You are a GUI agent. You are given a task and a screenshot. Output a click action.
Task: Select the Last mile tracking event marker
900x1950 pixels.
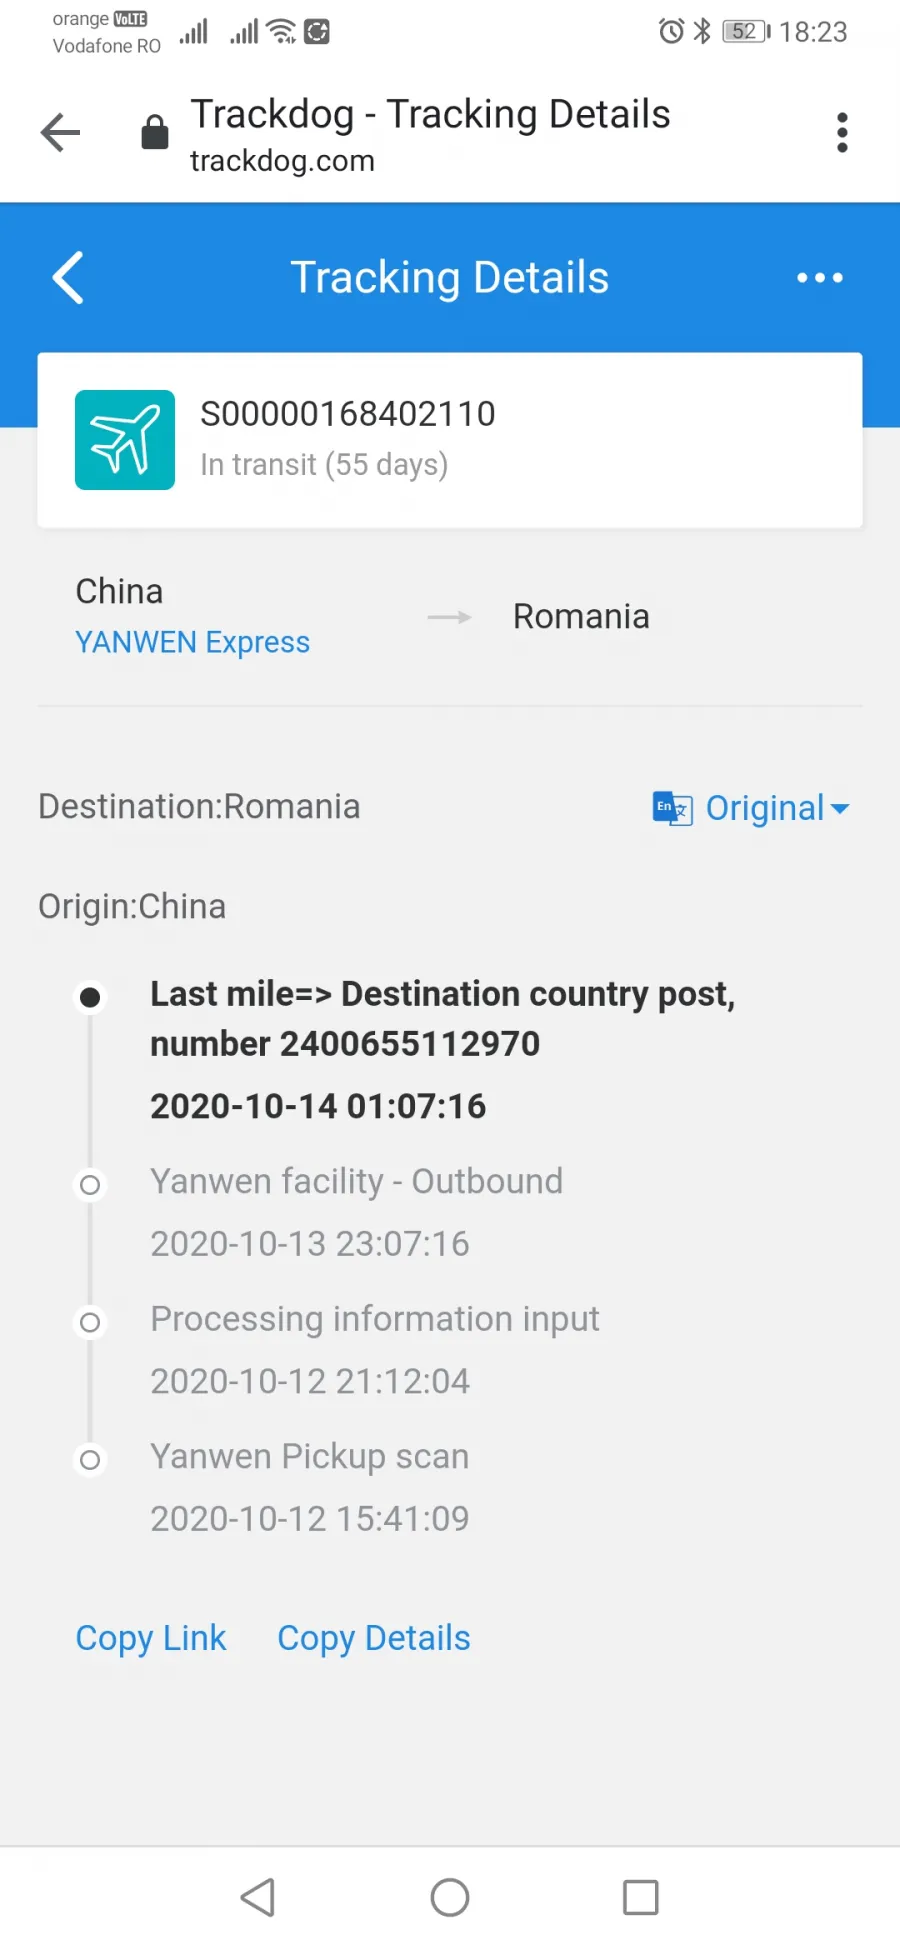click(x=90, y=997)
